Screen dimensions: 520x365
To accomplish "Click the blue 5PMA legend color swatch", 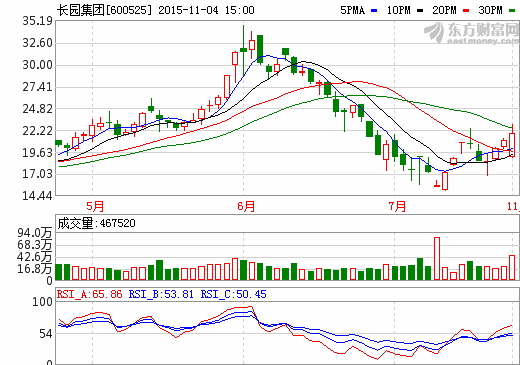I will coord(374,11).
